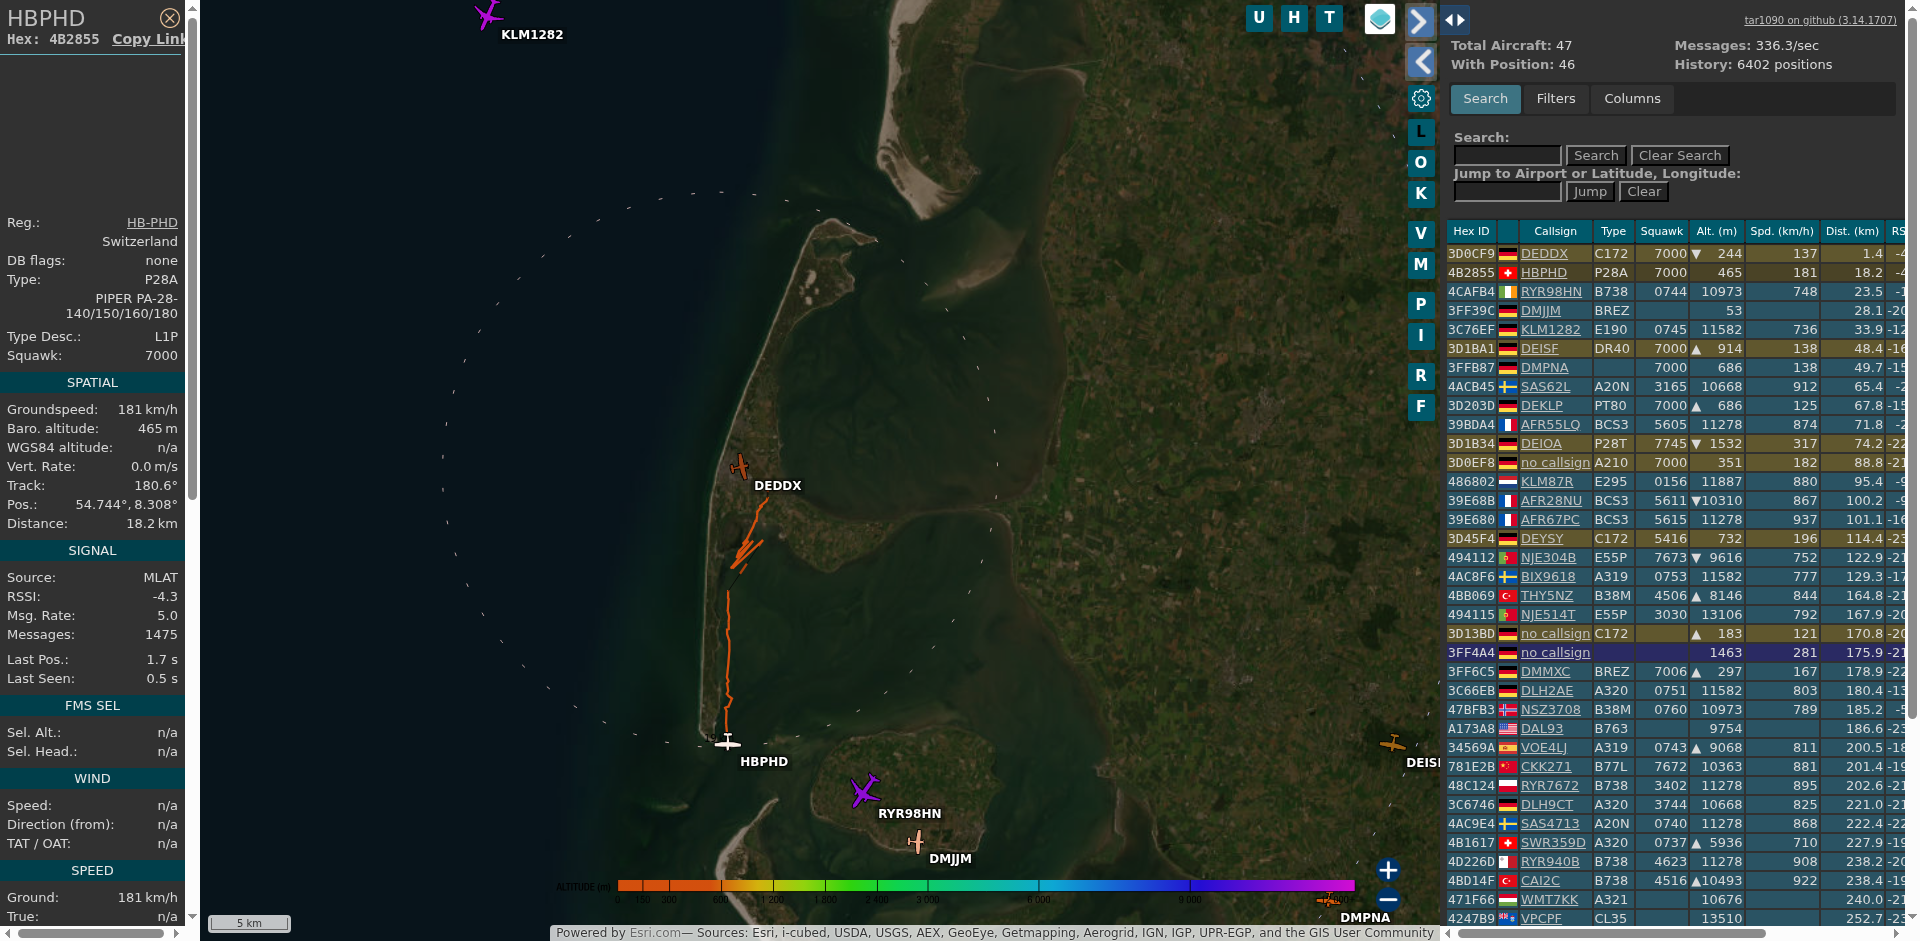Image resolution: width=1920 pixels, height=941 pixels.
Task: Switch to the Filters tab
Action: coord(1556,99)
